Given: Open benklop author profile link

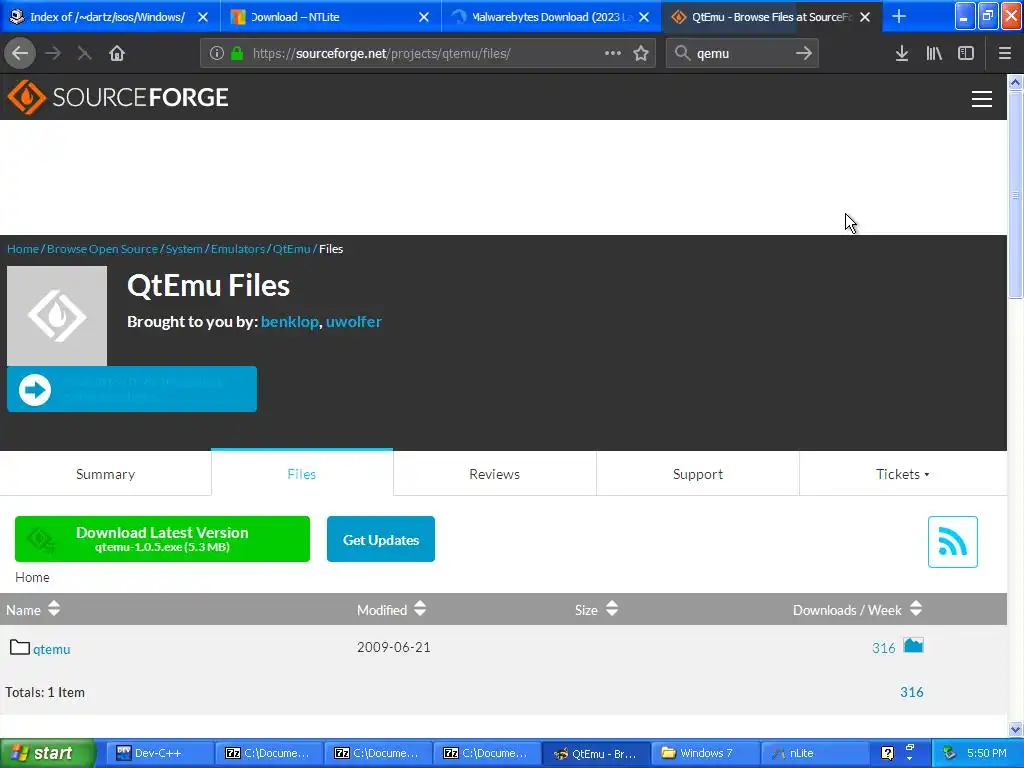Looking at the screenshot, I should coord(289,321).
